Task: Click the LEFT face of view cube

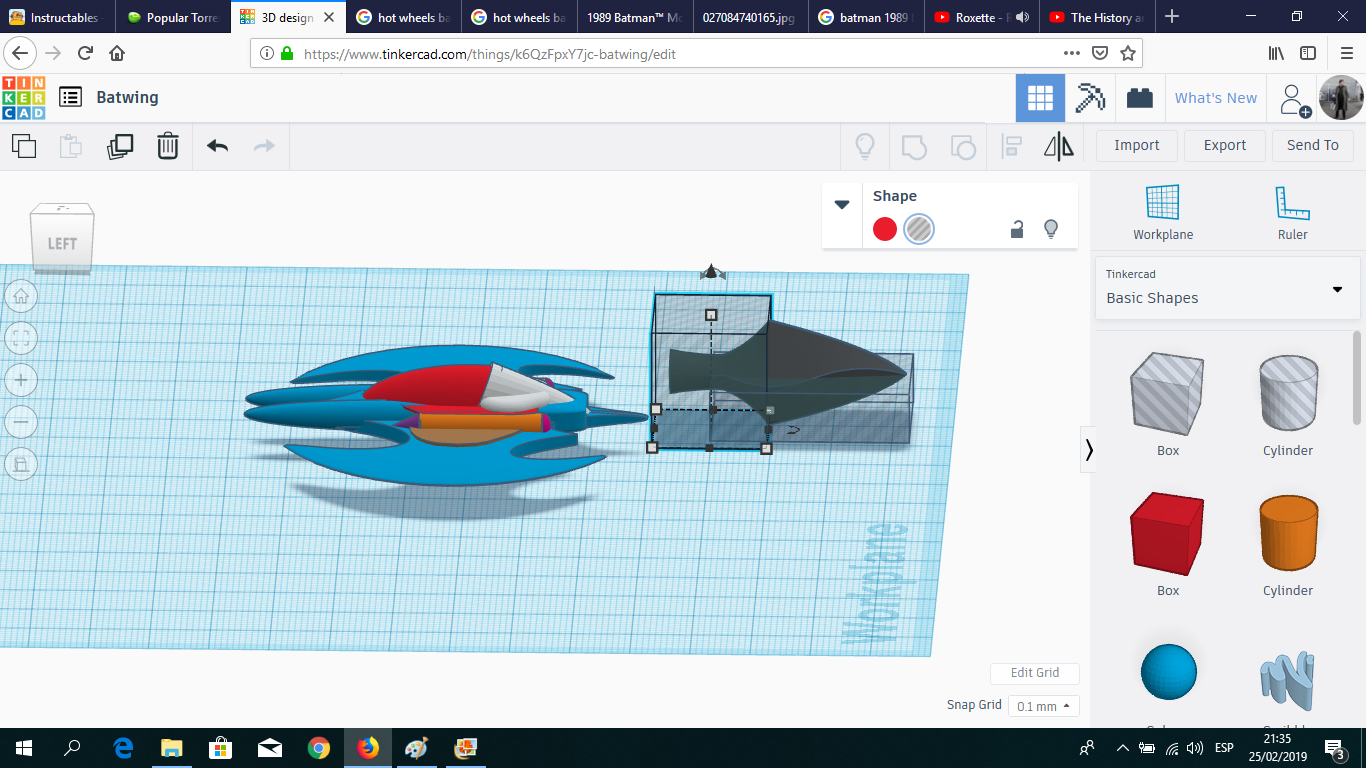Action: click(x=62, y=243)
